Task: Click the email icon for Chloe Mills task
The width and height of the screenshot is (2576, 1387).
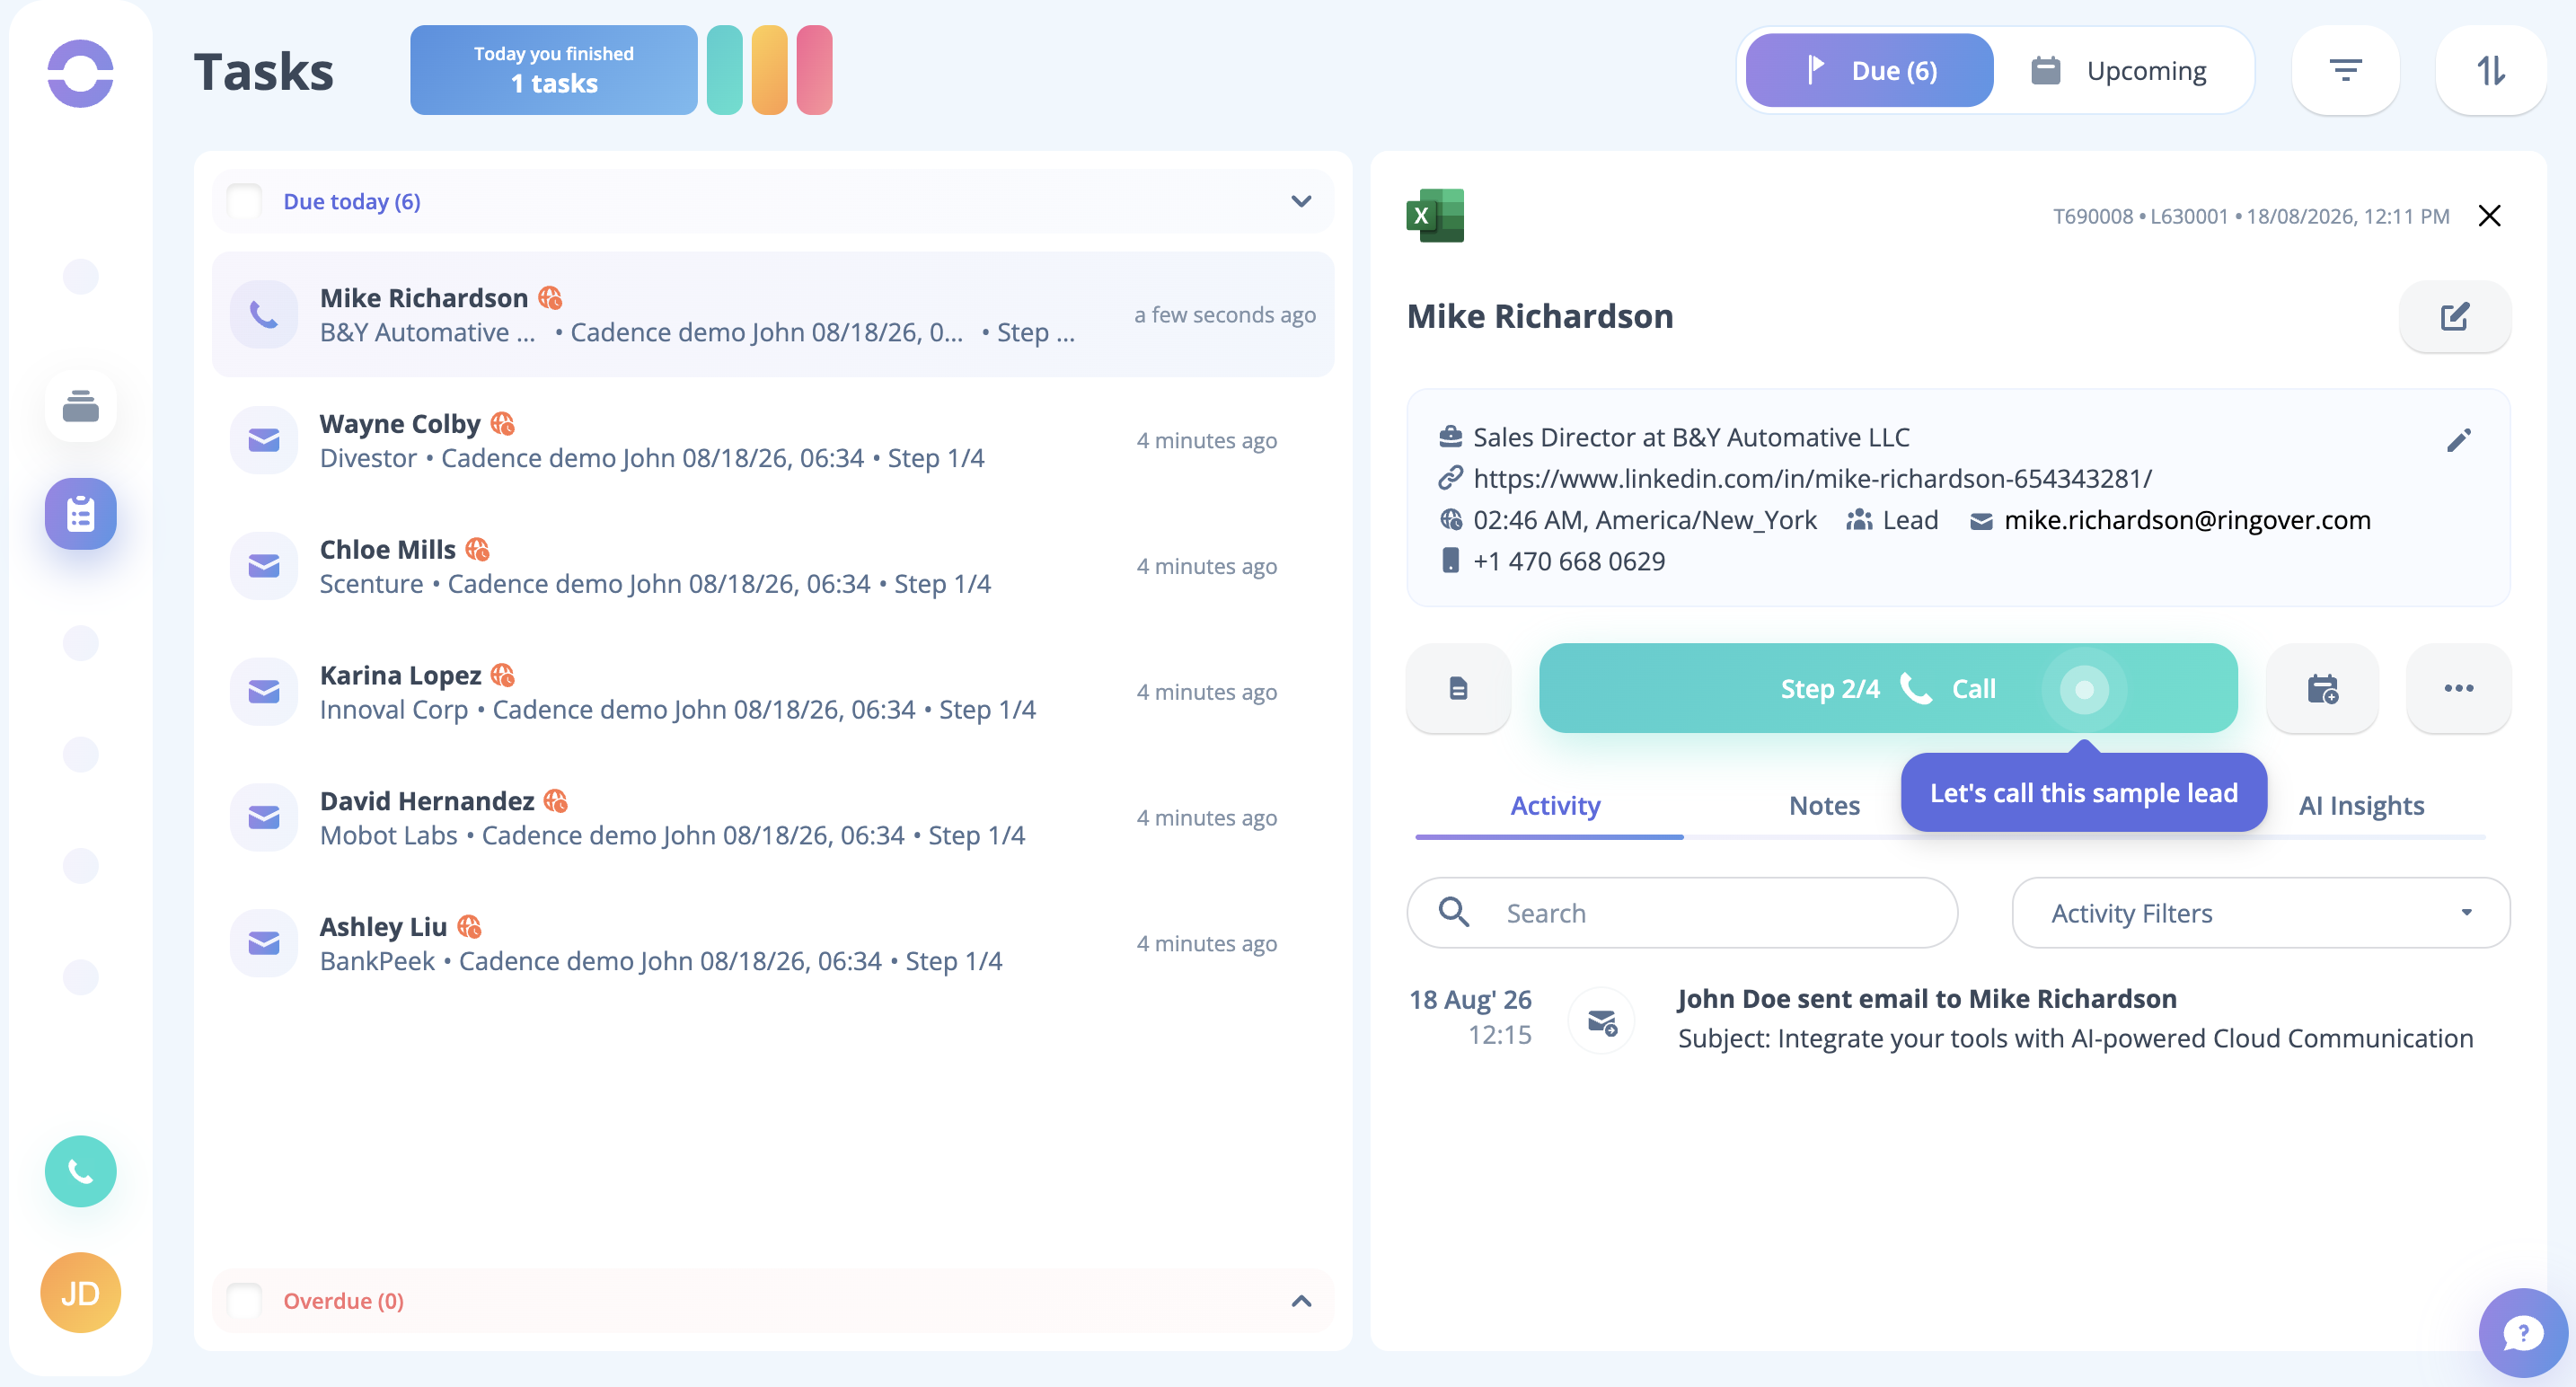Action: click(x=264, y=566)
